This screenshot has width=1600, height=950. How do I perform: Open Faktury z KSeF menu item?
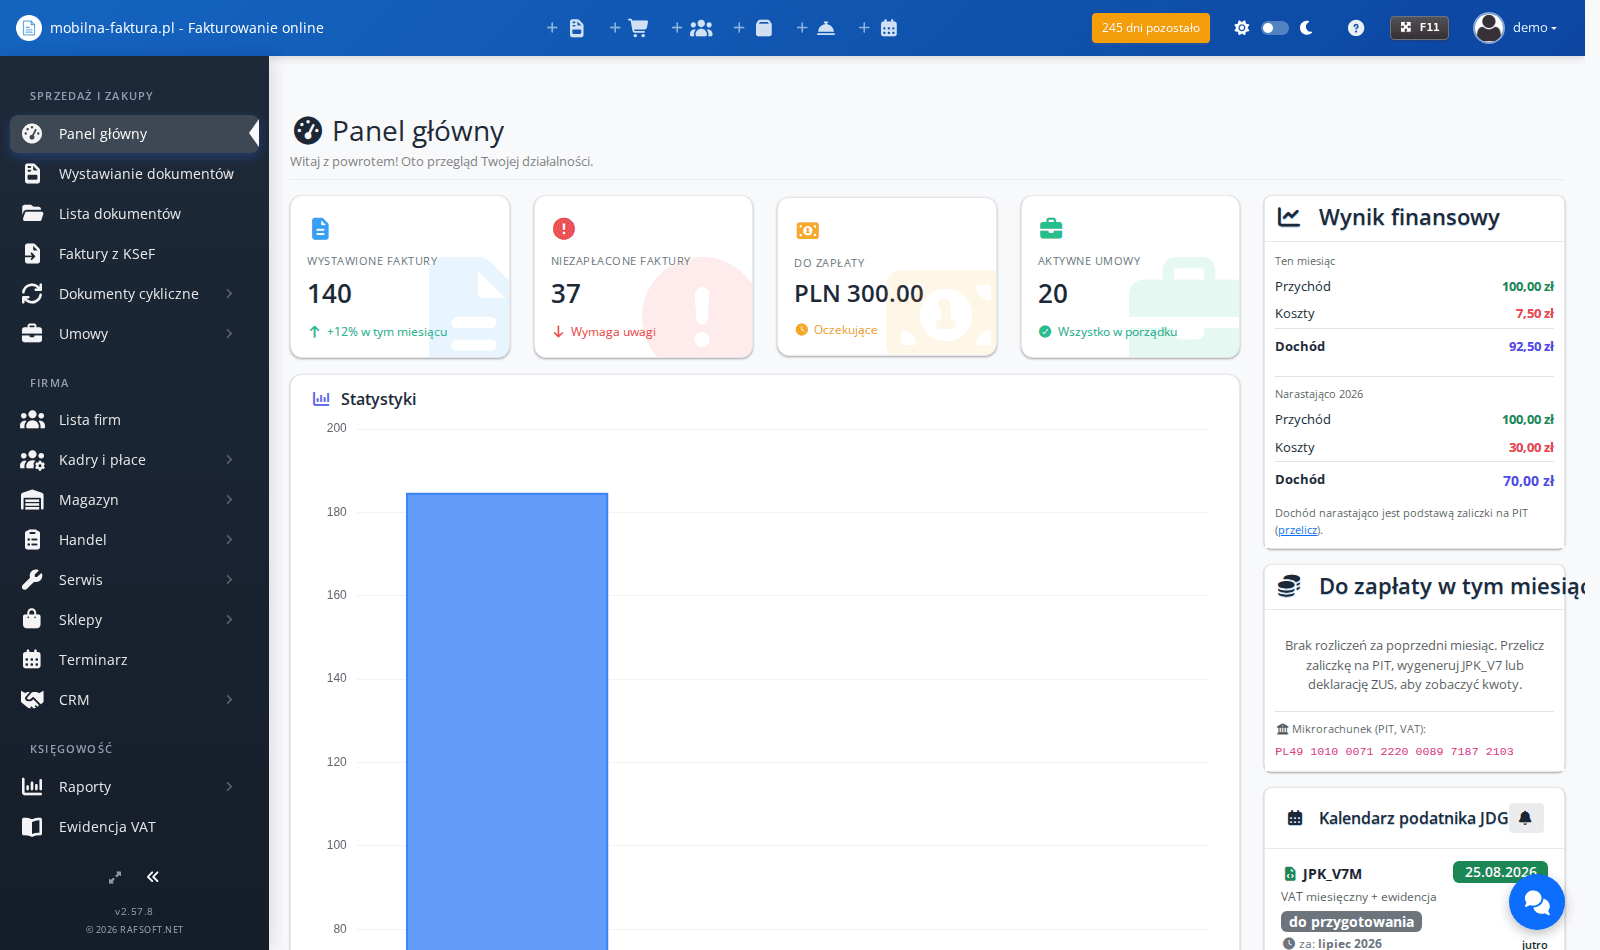[134, 254]
